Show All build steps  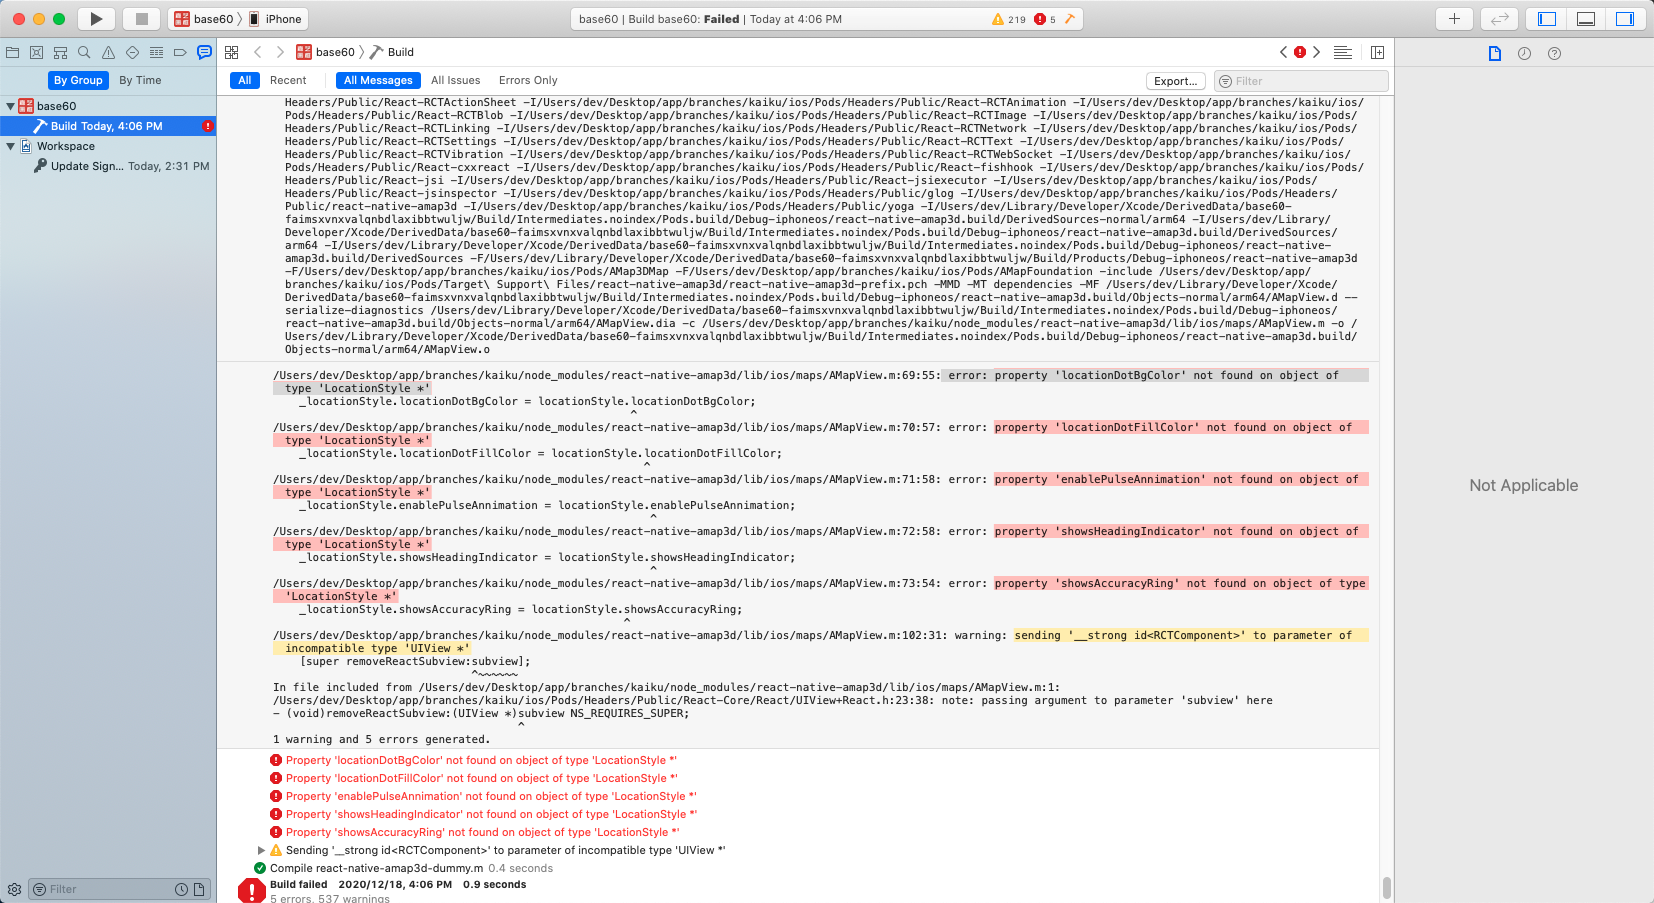[x=245, y=80]
